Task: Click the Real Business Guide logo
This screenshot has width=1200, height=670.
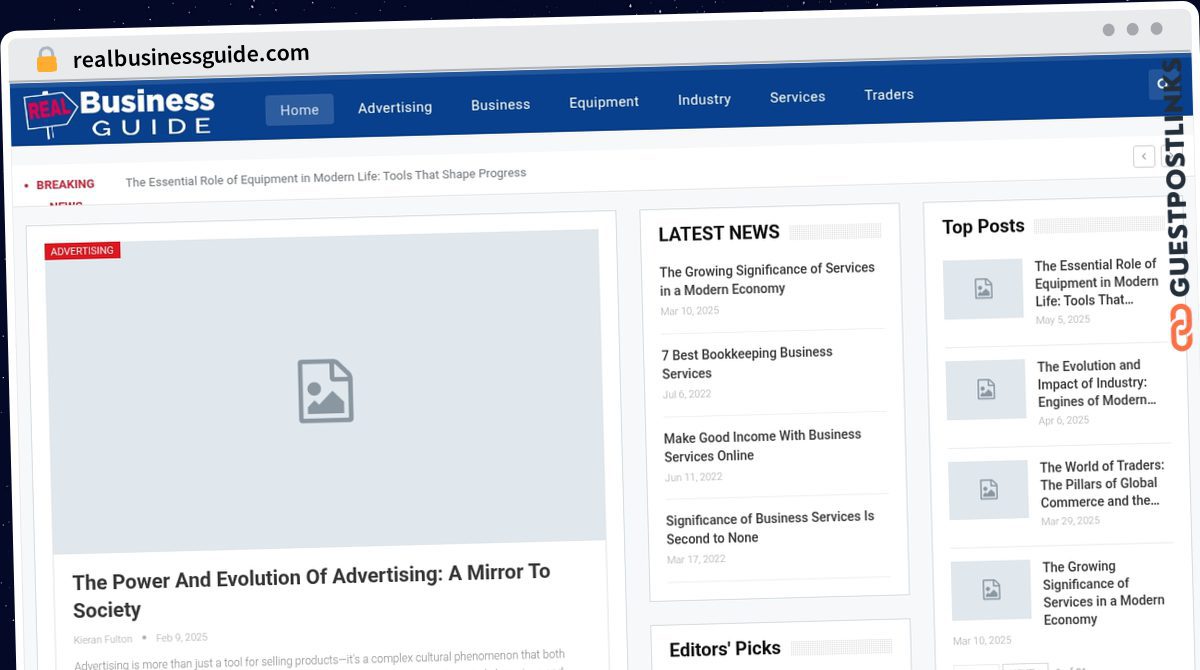Action: coord(120,112)
